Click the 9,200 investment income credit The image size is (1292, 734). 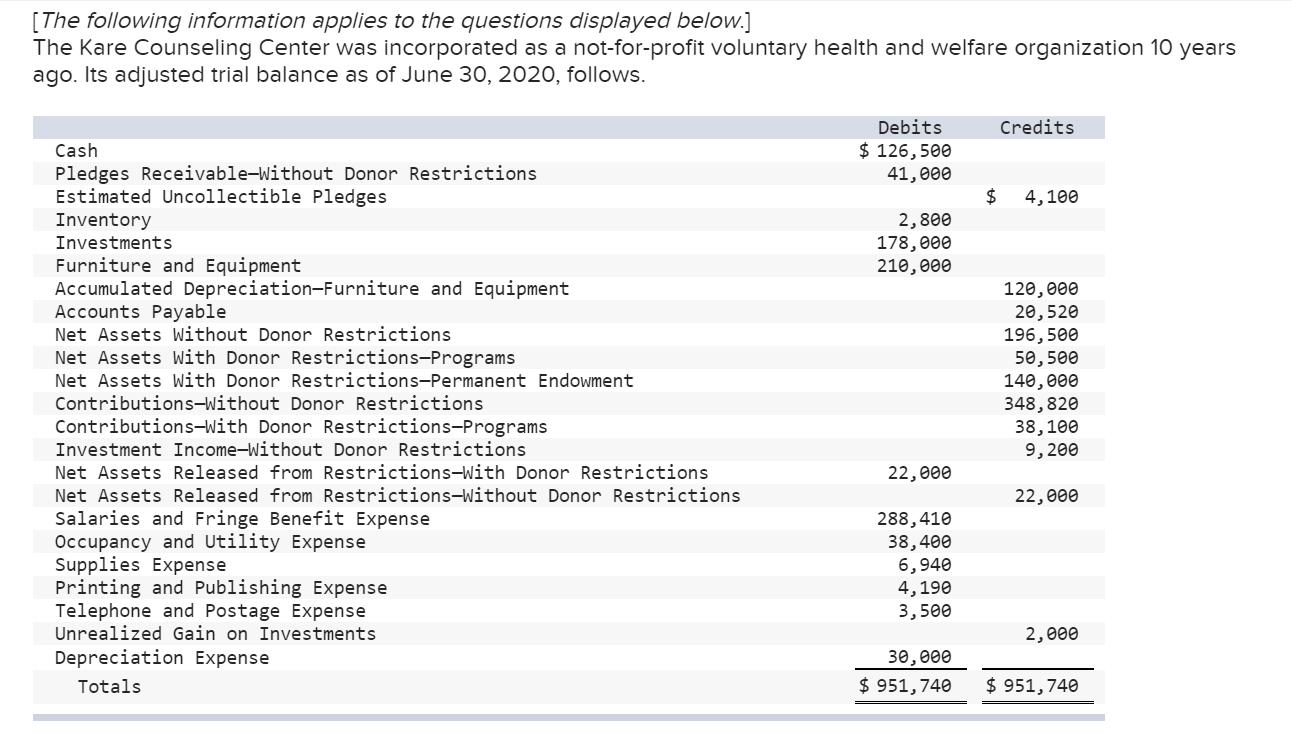click(1052, 450)
